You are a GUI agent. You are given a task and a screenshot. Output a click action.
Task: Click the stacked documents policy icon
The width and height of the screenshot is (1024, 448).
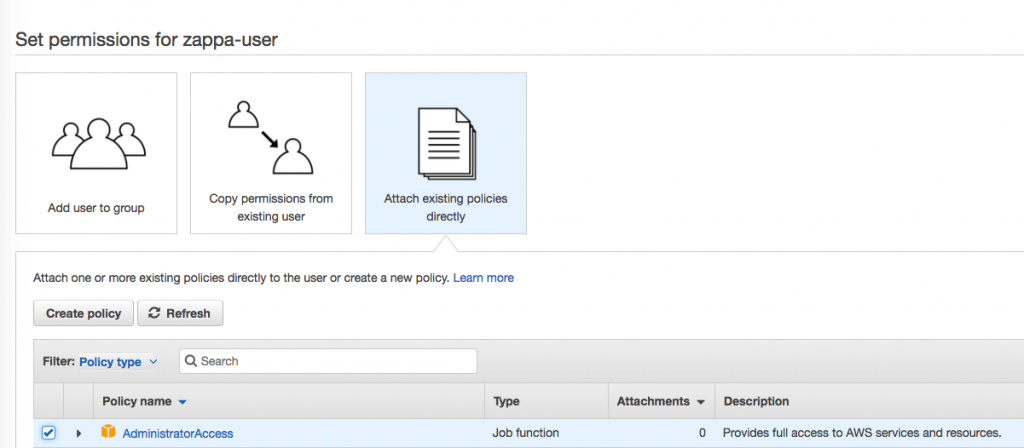[x=447, y=144]
